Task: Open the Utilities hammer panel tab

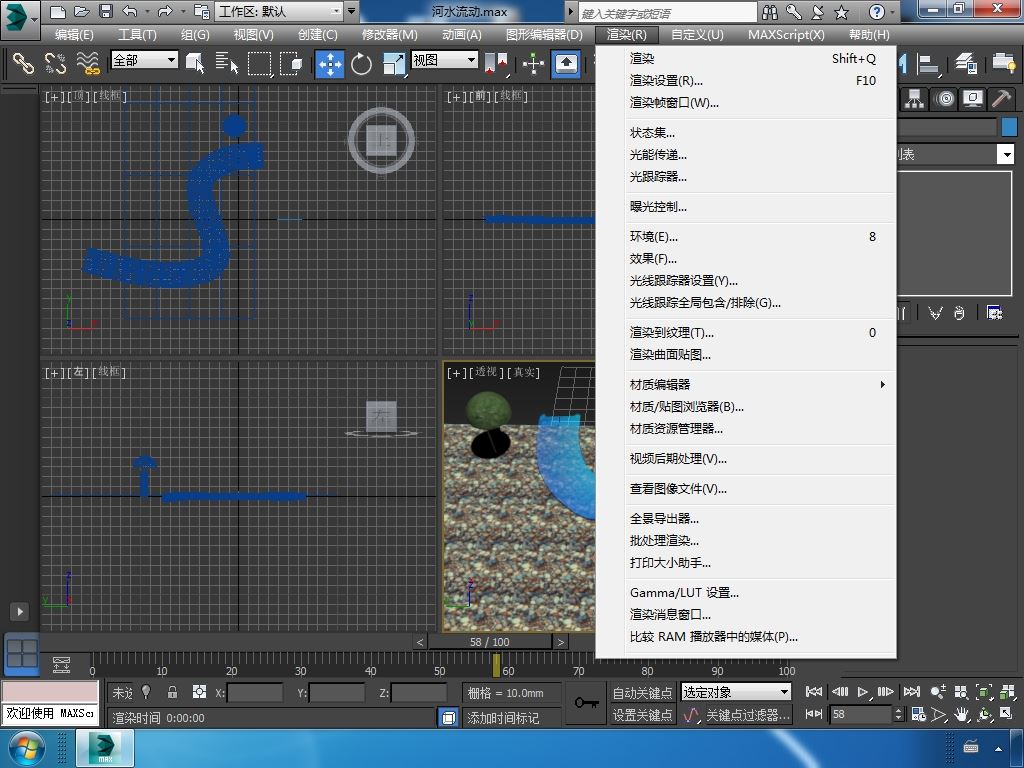Action: [x=1002, y=99]
